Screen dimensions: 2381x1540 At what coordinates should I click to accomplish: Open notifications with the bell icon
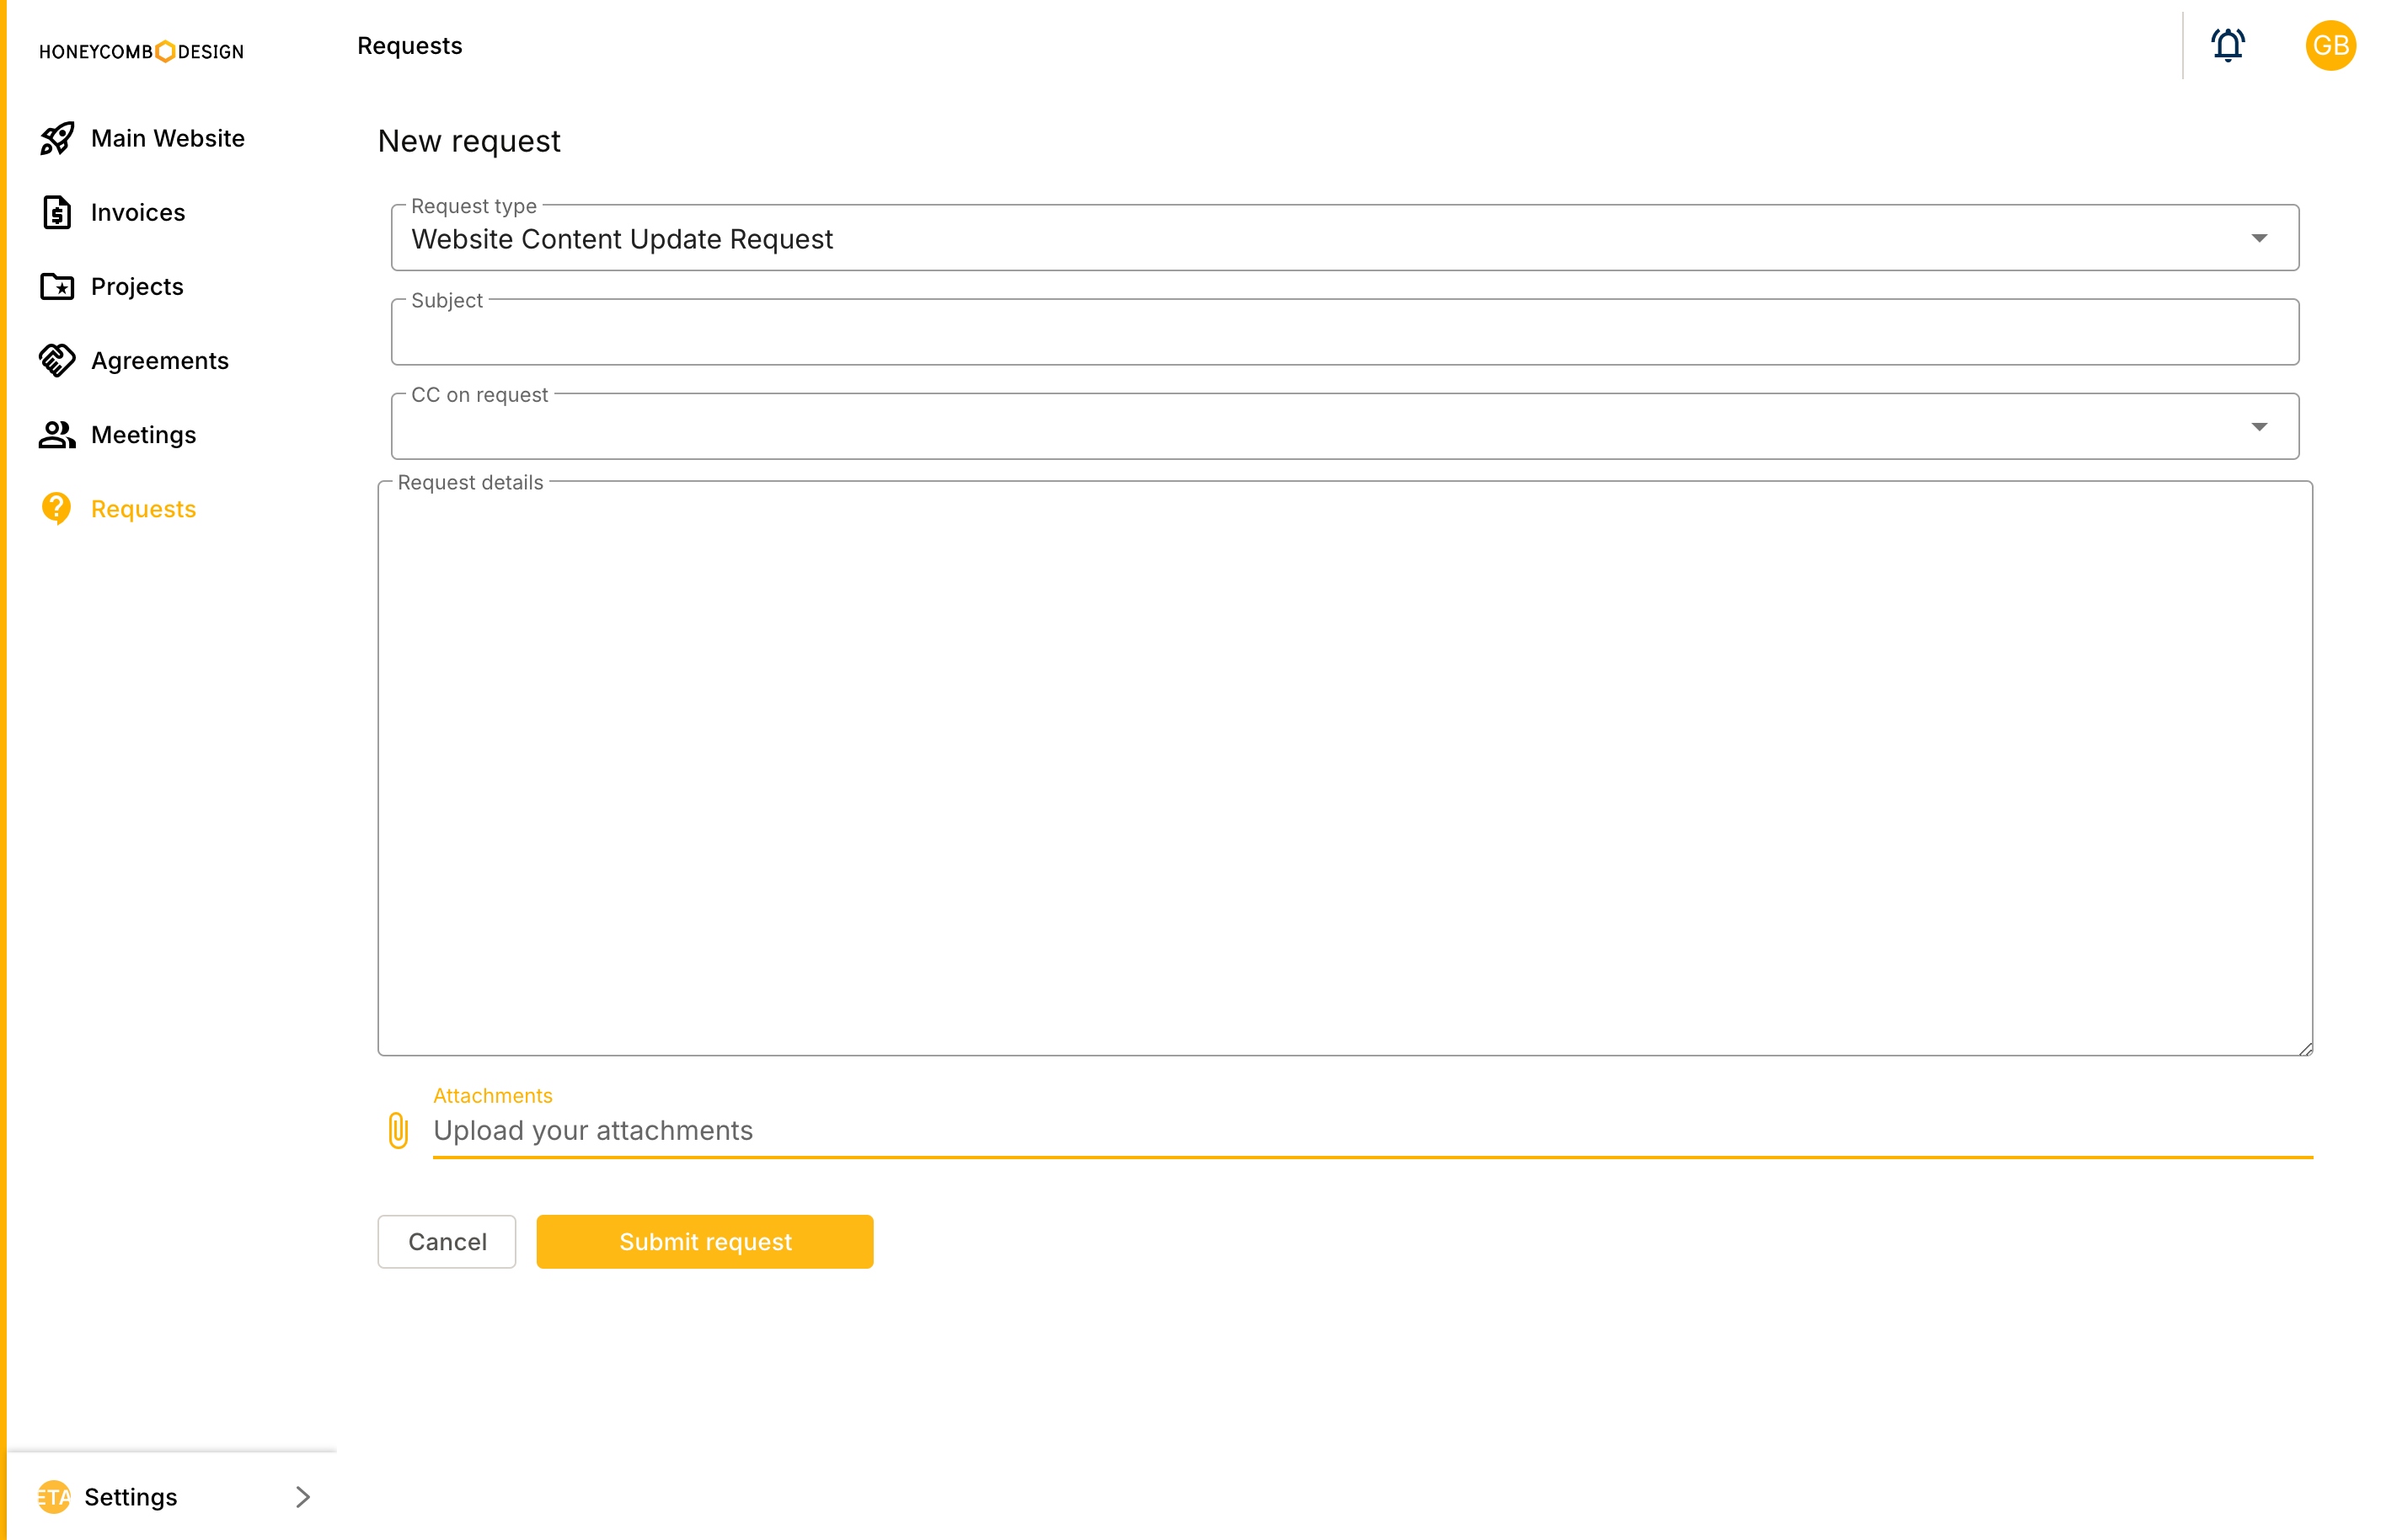tap(2227, 46)
